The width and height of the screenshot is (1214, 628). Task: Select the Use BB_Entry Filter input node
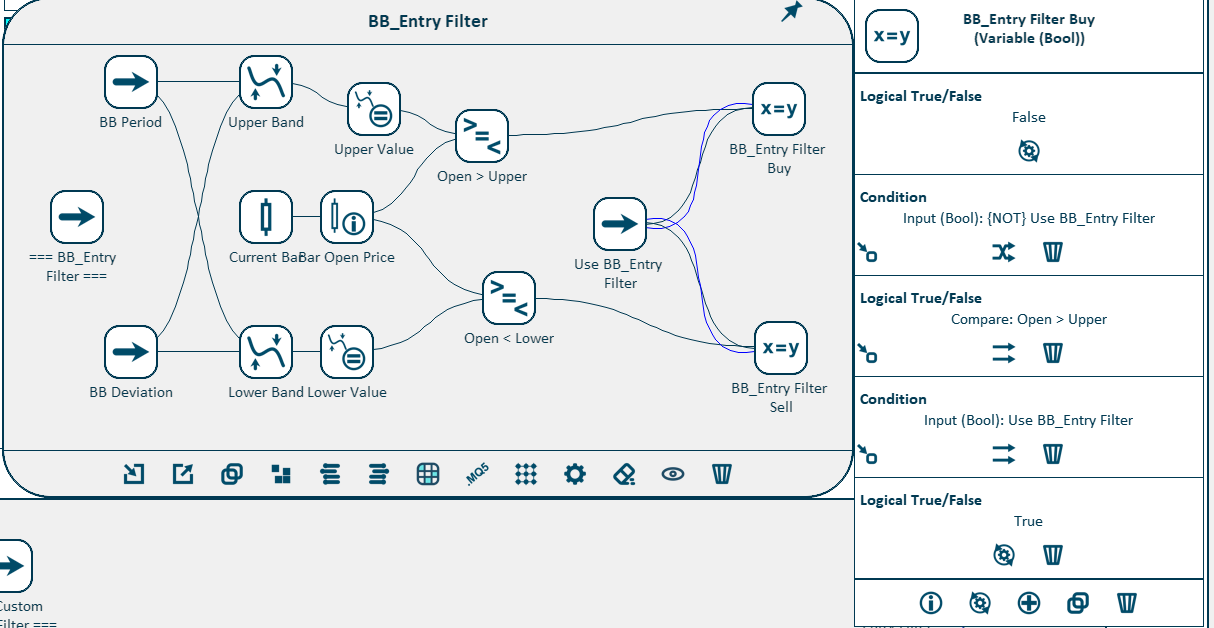coord(620,224)
